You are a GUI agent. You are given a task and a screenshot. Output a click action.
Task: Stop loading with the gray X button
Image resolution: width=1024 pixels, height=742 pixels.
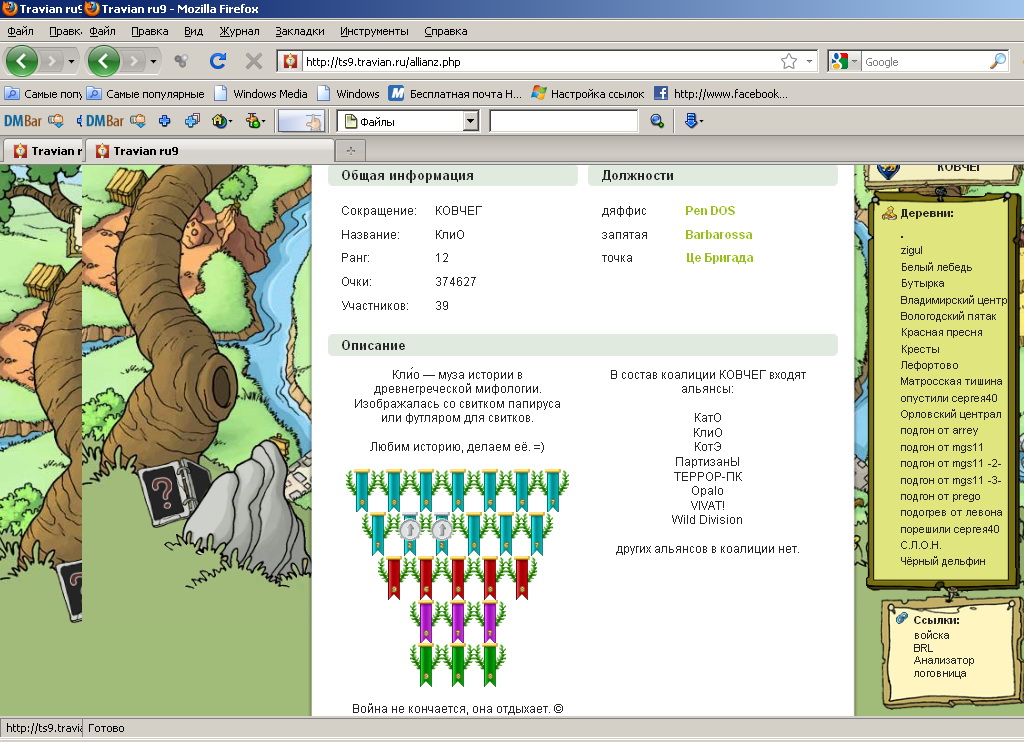(x=253, y=61)
